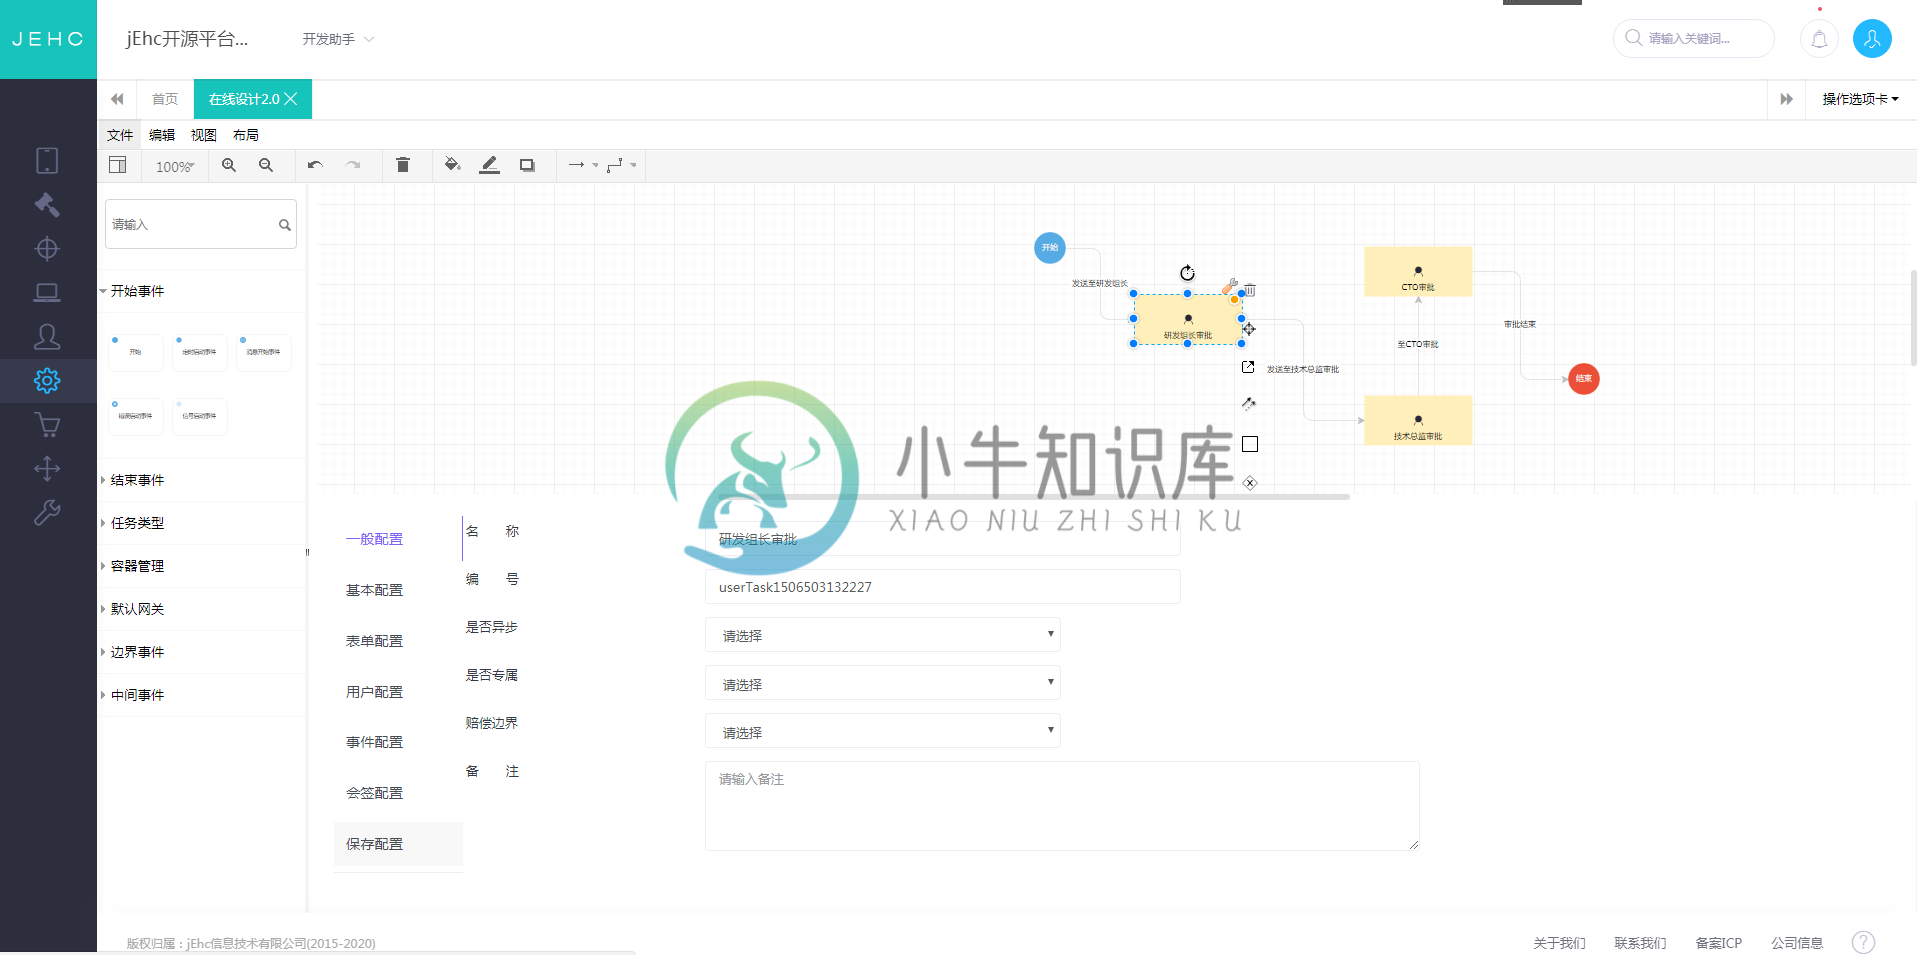
Task: Open the 视图 menu
Action: click(x=204, y=135)
